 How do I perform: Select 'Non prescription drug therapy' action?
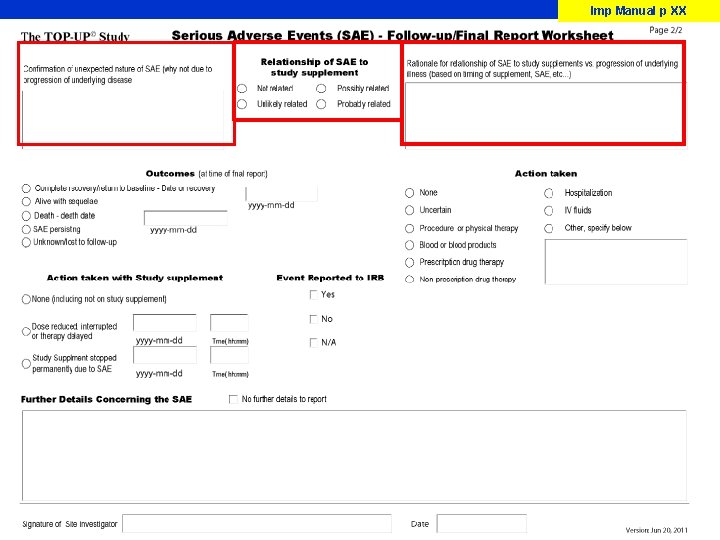[409, 279]
